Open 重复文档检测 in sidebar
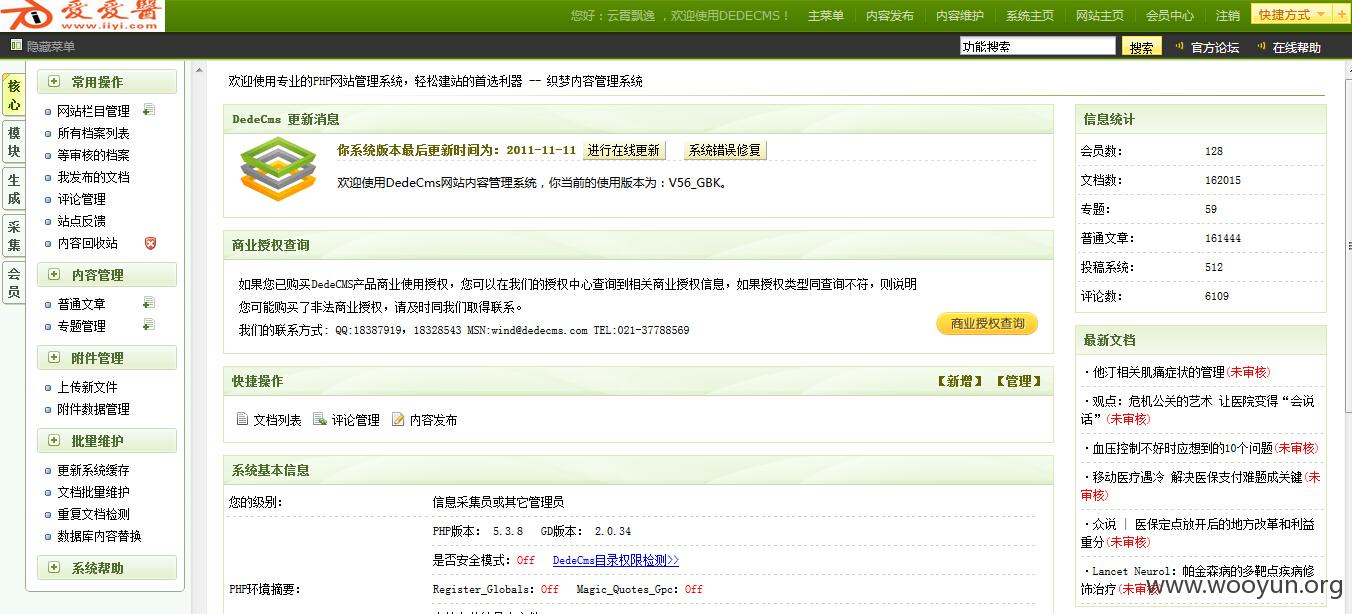 pos(93,514)
